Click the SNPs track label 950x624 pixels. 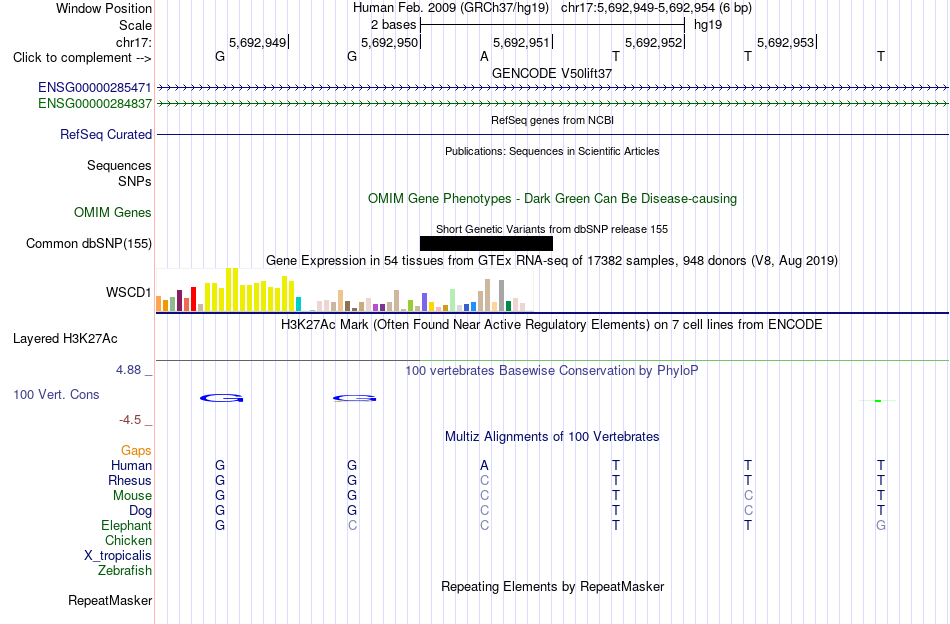point(135,181)
